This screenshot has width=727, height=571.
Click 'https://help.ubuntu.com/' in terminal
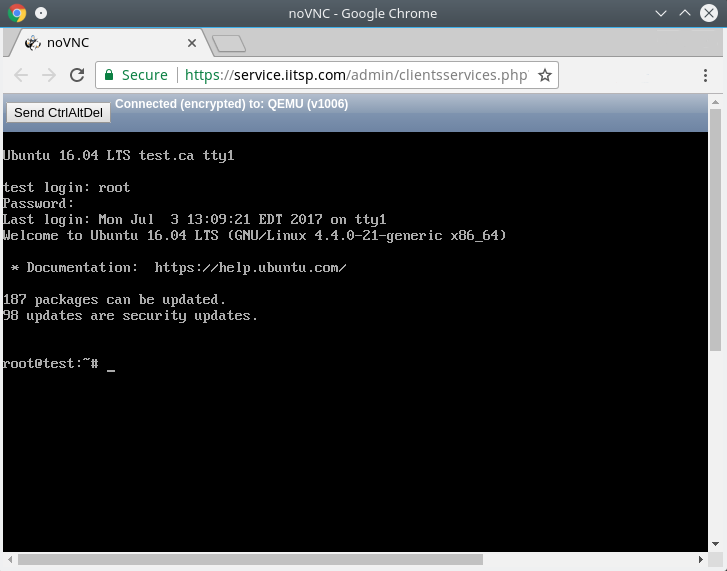250,267
